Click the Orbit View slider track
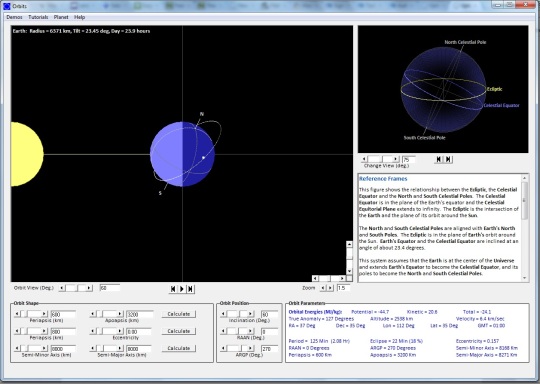 coord(76,288)
